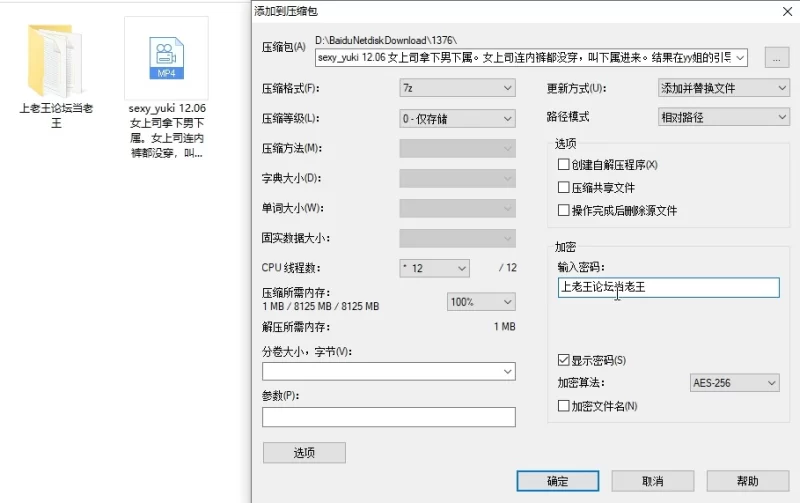800x503 pixels.
Task: Close the 添加到压缩包 dialog window
Action: (781, 10)
